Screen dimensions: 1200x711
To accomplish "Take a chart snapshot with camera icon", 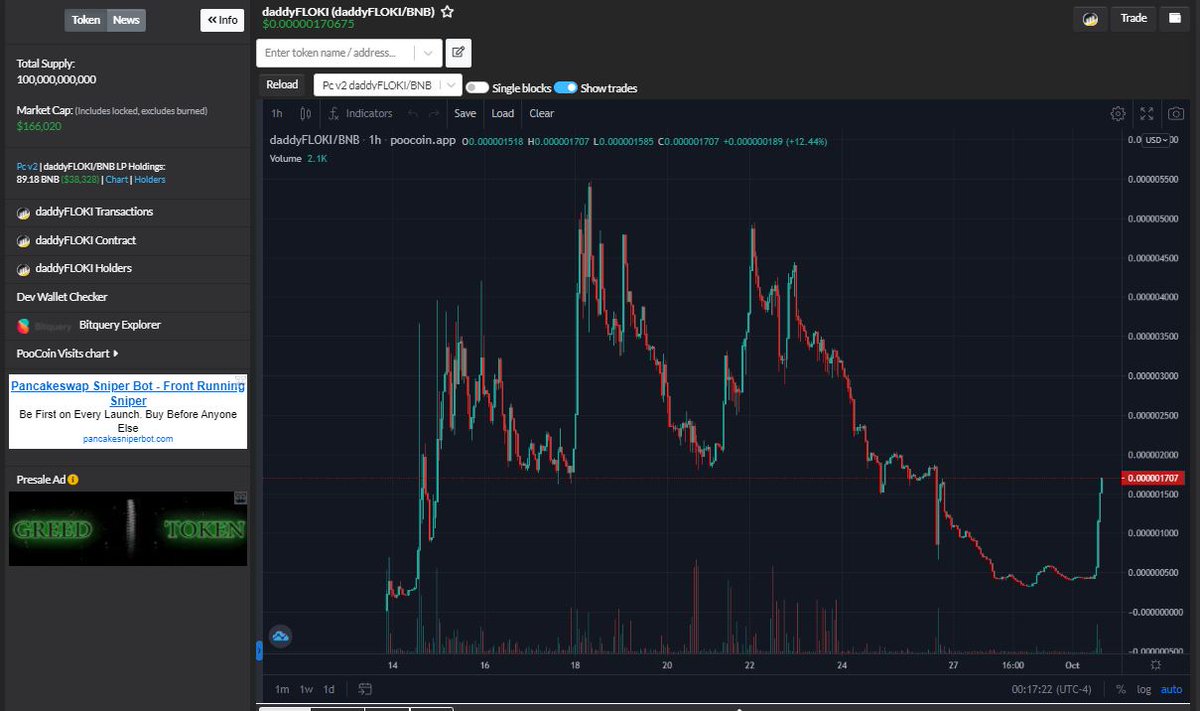I will [1177, 114].
